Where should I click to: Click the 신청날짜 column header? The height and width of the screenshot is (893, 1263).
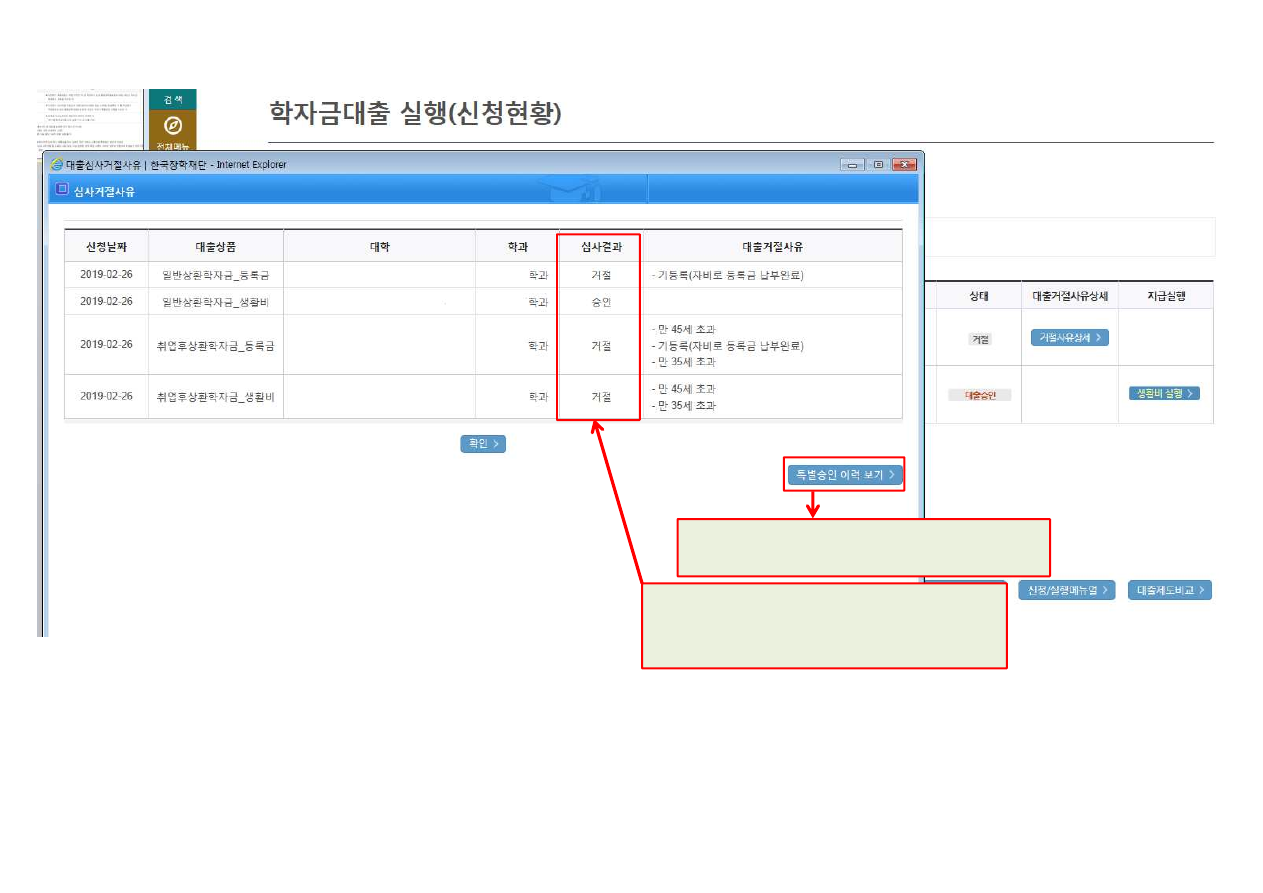pyautogui.click(x=107, y=246)
